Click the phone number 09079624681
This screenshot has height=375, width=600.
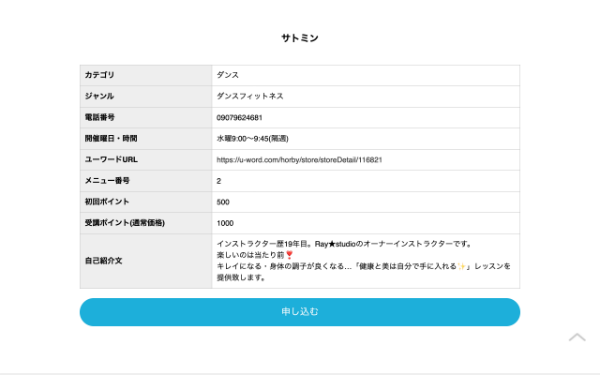(x=240, y=117)
